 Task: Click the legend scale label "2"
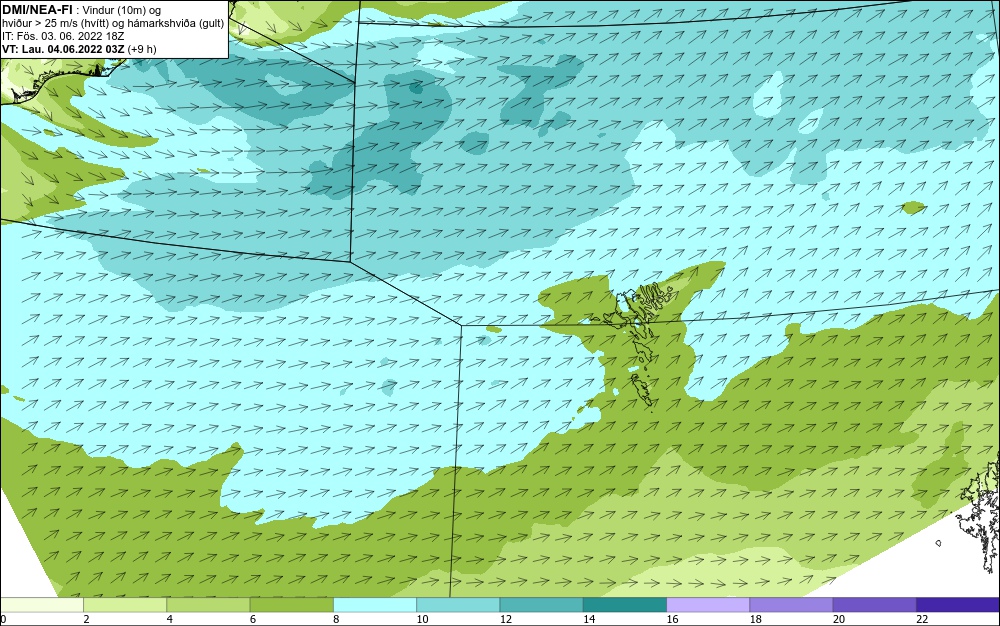(x=86, y=620)
